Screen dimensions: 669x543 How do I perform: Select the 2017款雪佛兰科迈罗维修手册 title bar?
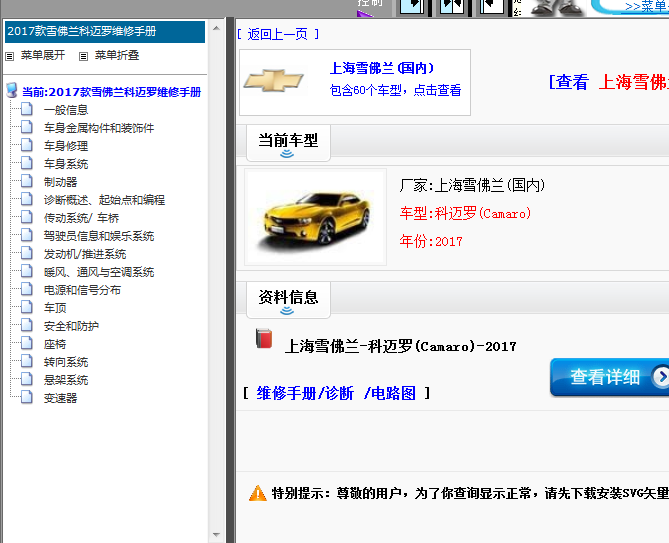click(105, 32)
